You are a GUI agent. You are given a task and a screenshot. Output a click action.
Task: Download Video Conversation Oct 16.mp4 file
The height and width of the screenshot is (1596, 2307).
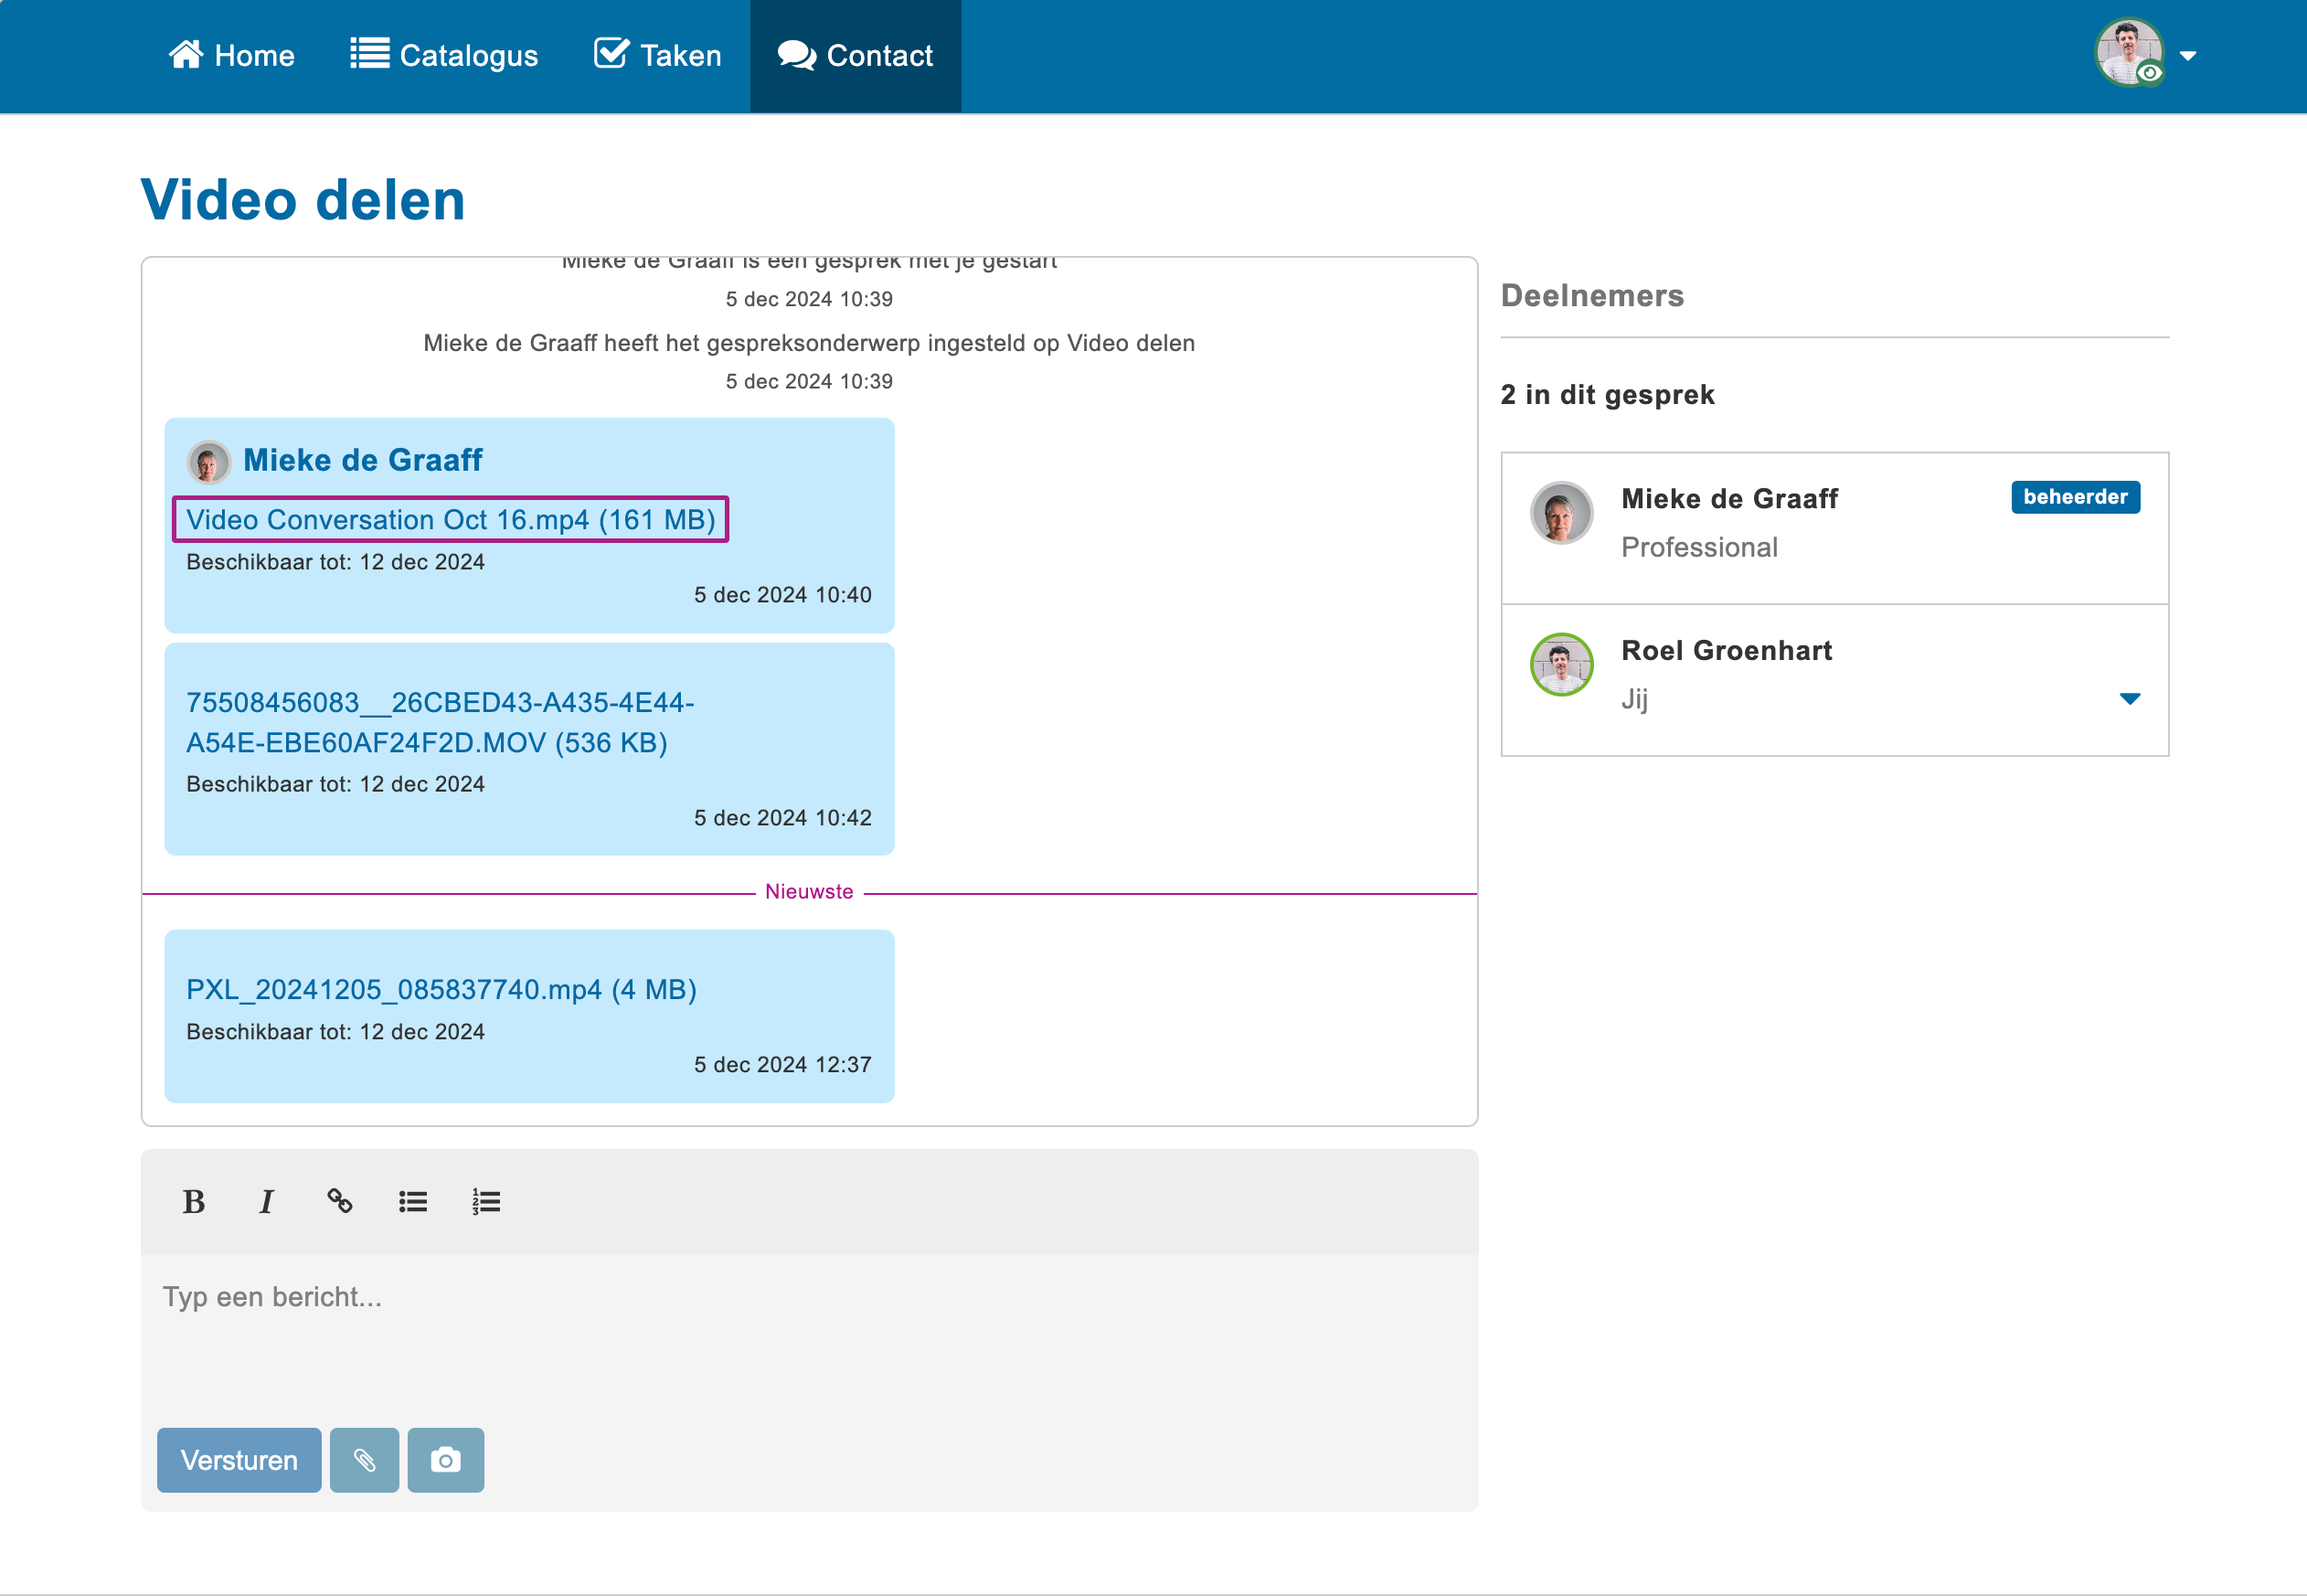point(450,520)
